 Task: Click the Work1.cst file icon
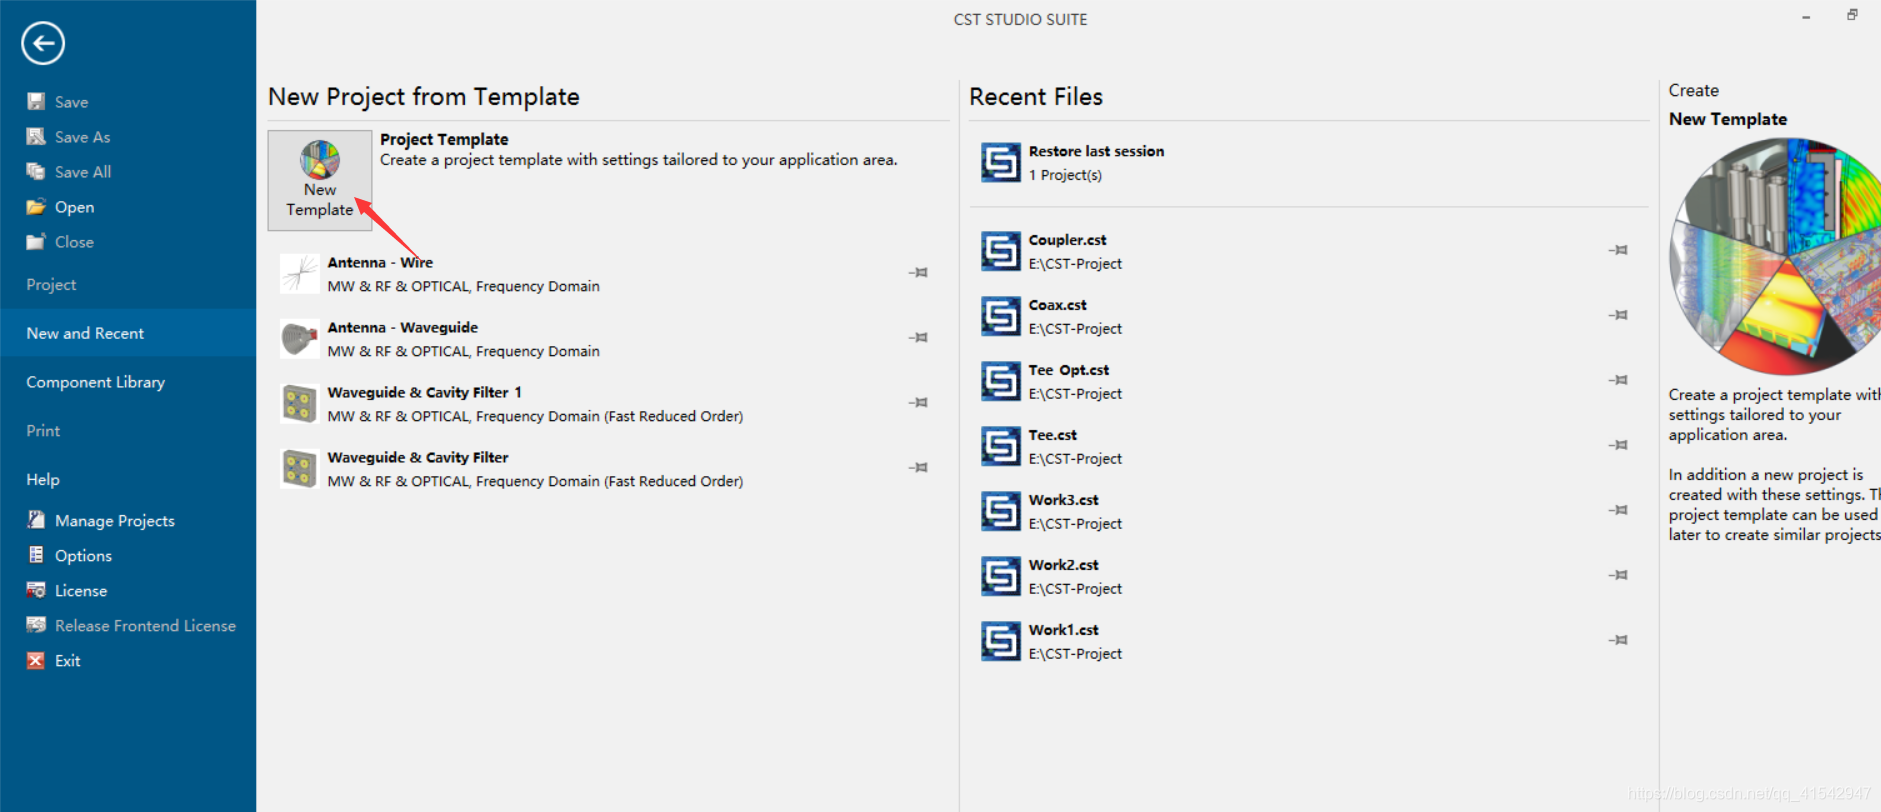click(1000, 641)
